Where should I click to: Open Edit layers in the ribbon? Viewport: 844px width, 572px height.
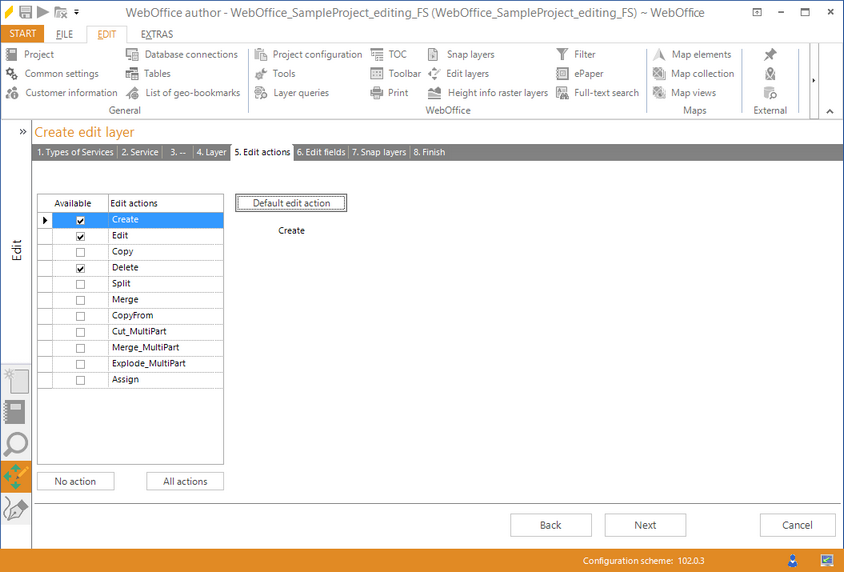pyautogui.click(x=458, y=74)
